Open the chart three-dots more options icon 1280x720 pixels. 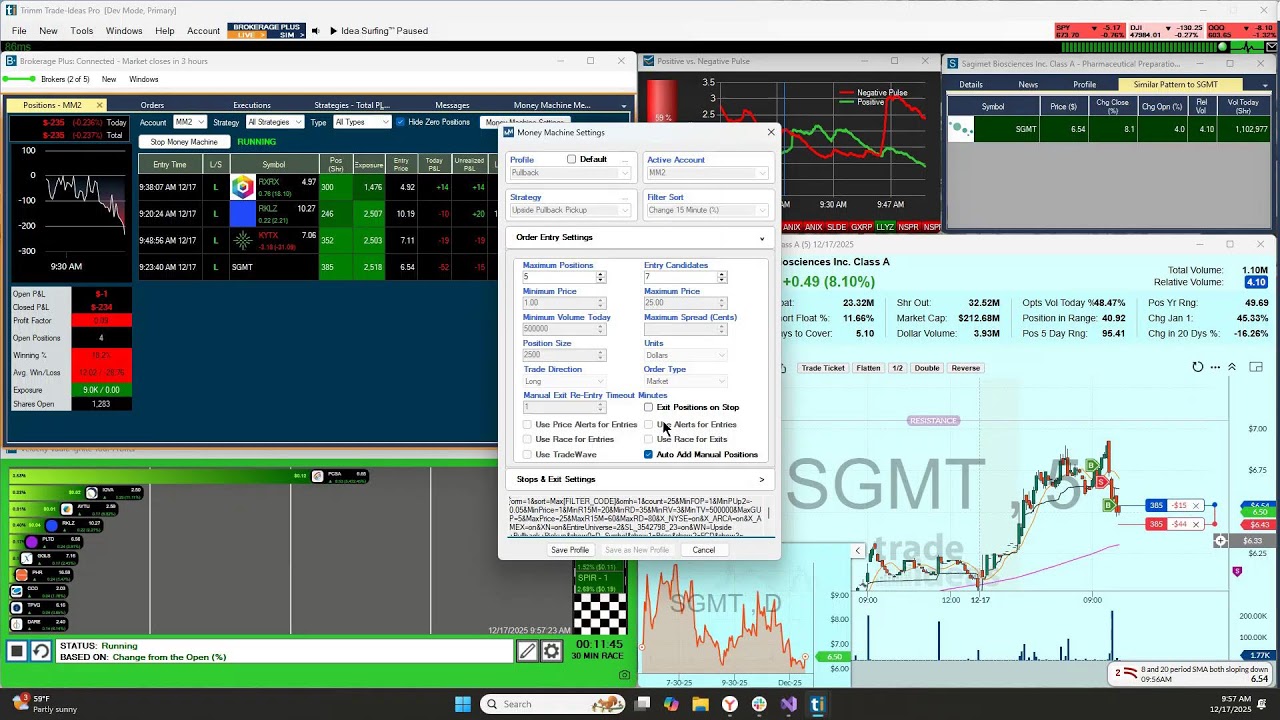pos(1214,367)
